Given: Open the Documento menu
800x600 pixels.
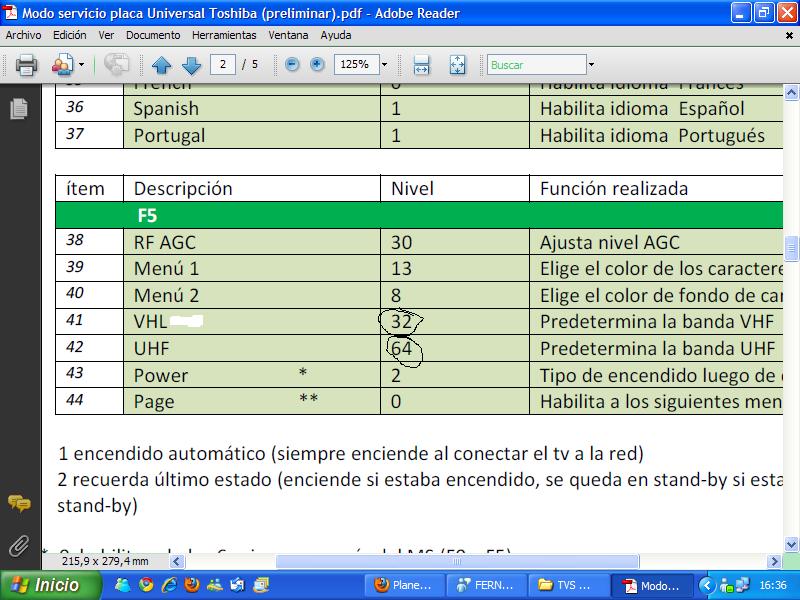Looking at the screenshot, I should [x=153, y=35].
